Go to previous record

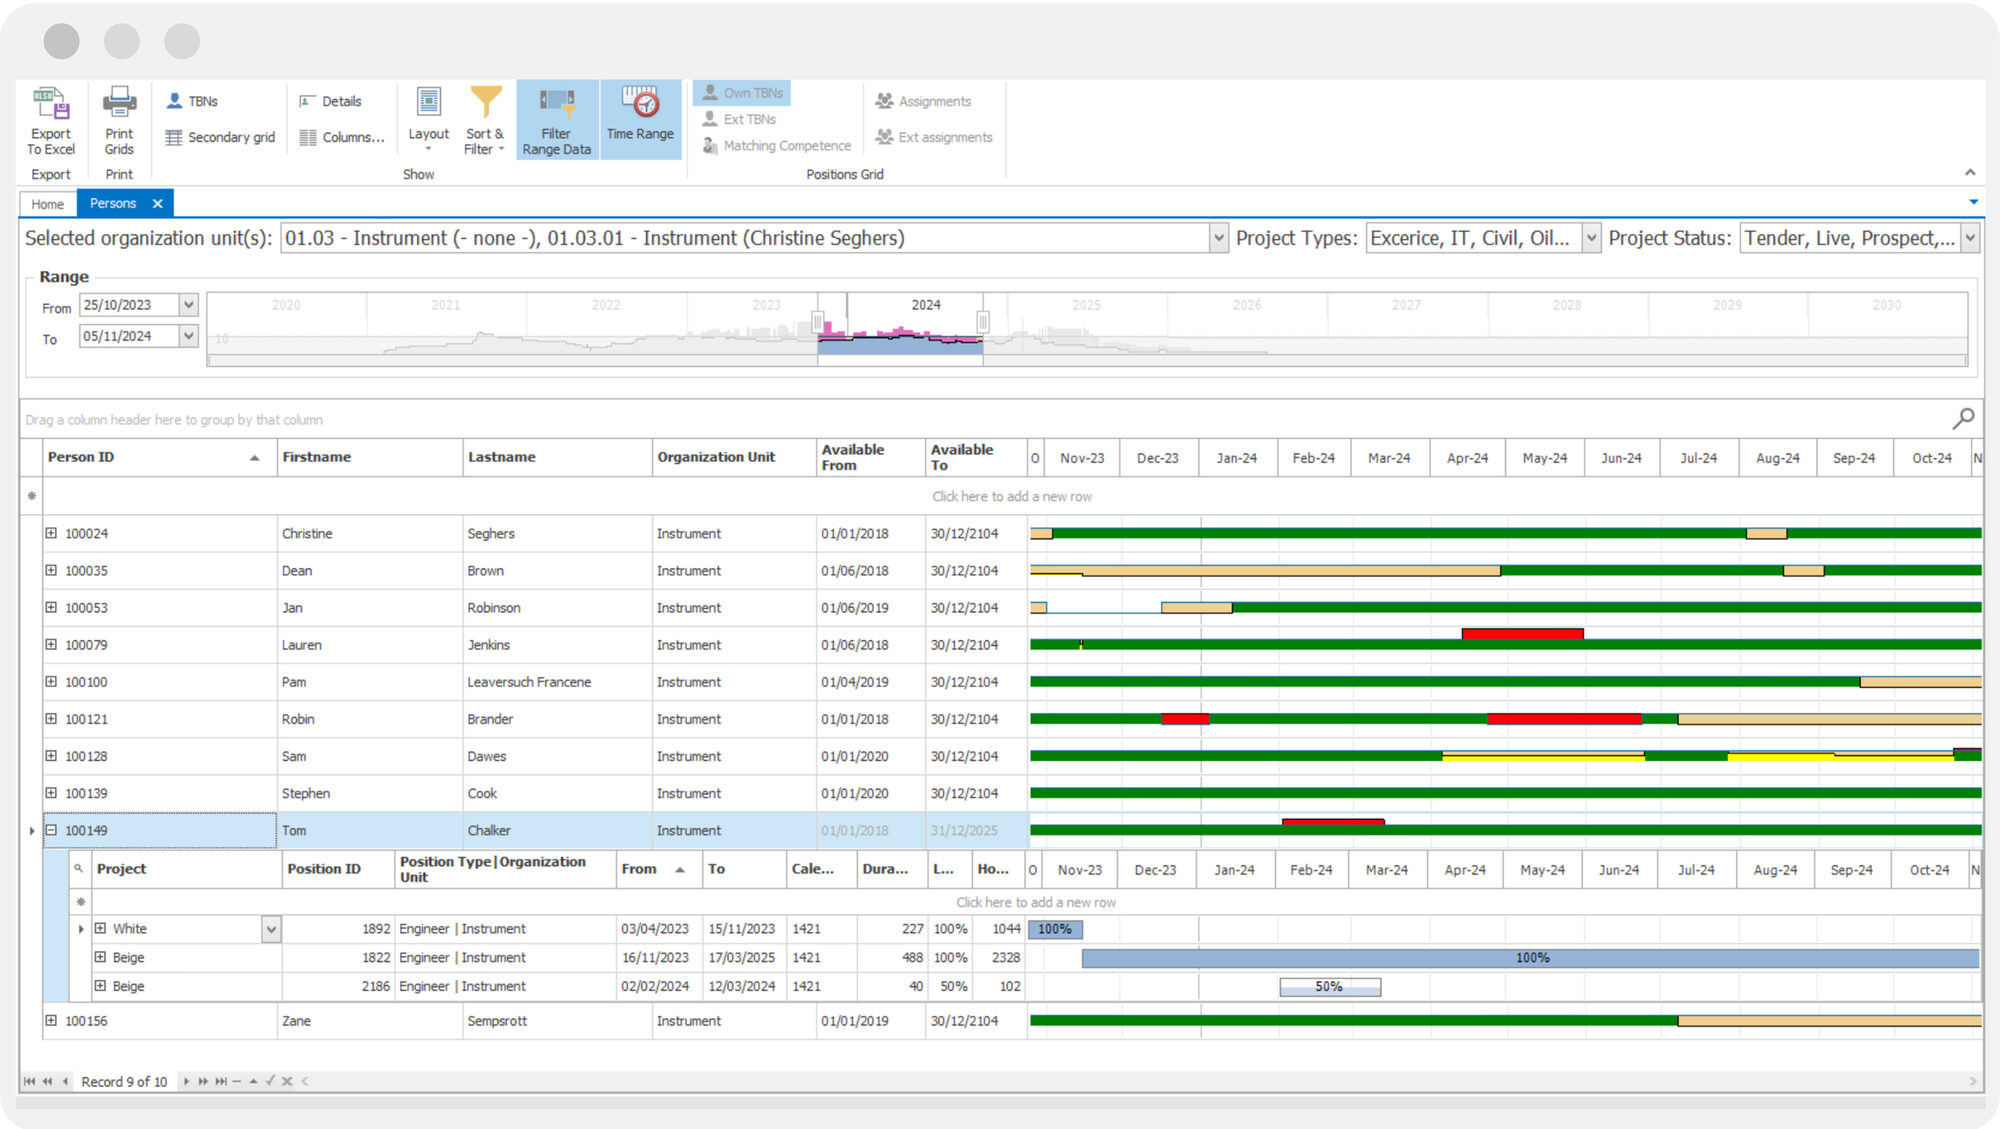65,1081
